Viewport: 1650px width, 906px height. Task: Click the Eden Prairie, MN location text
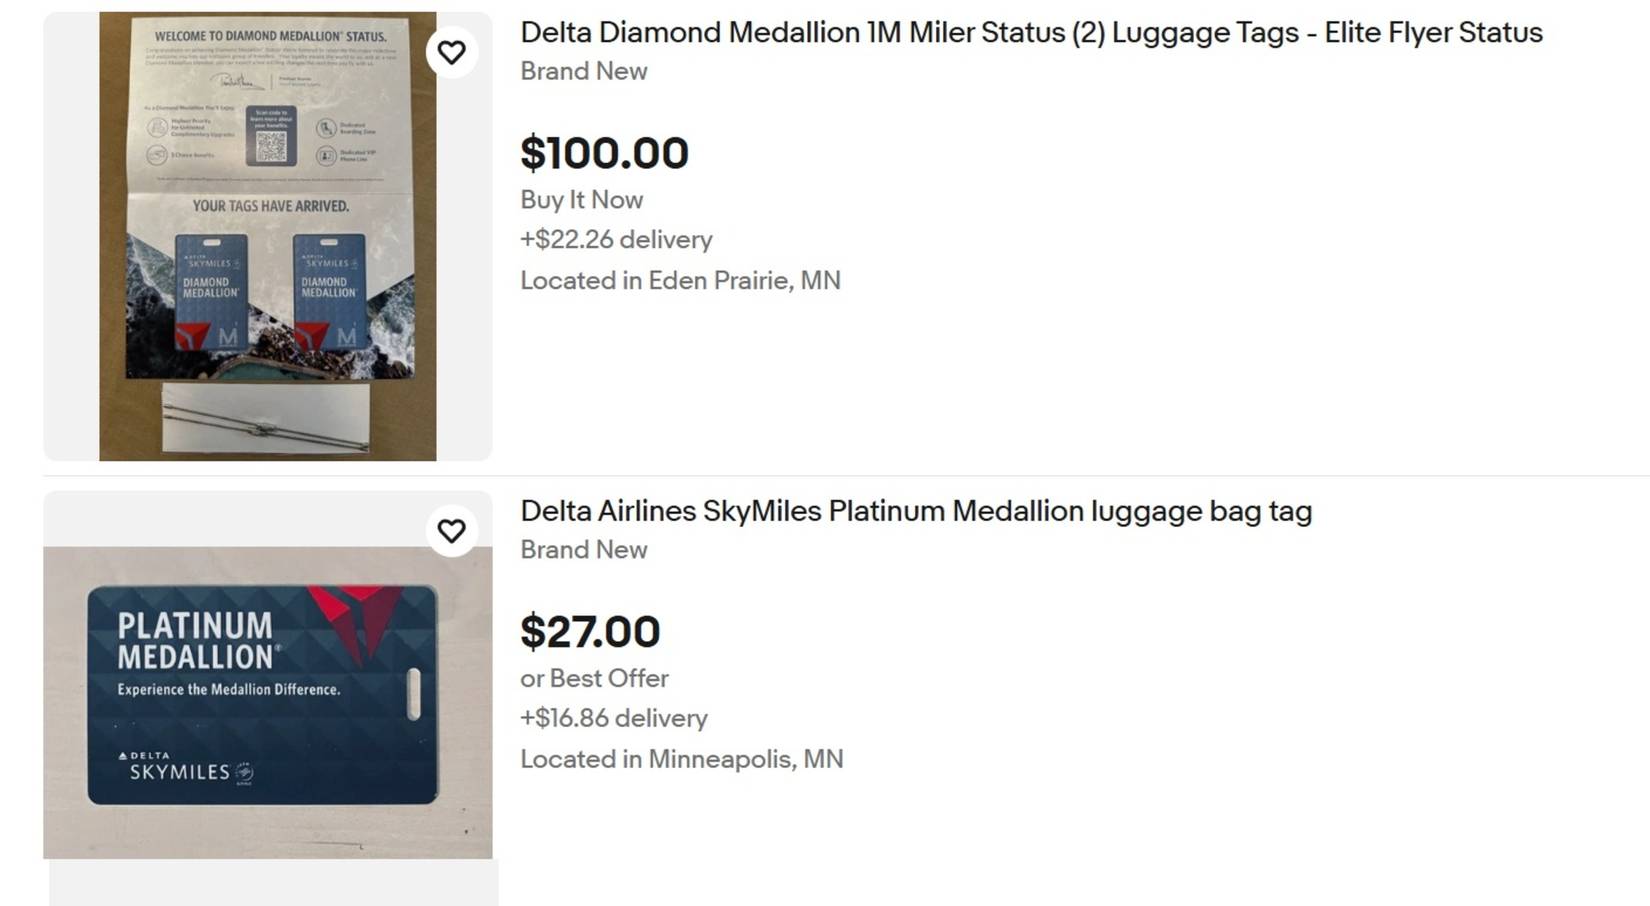click(x=680, y=281)
